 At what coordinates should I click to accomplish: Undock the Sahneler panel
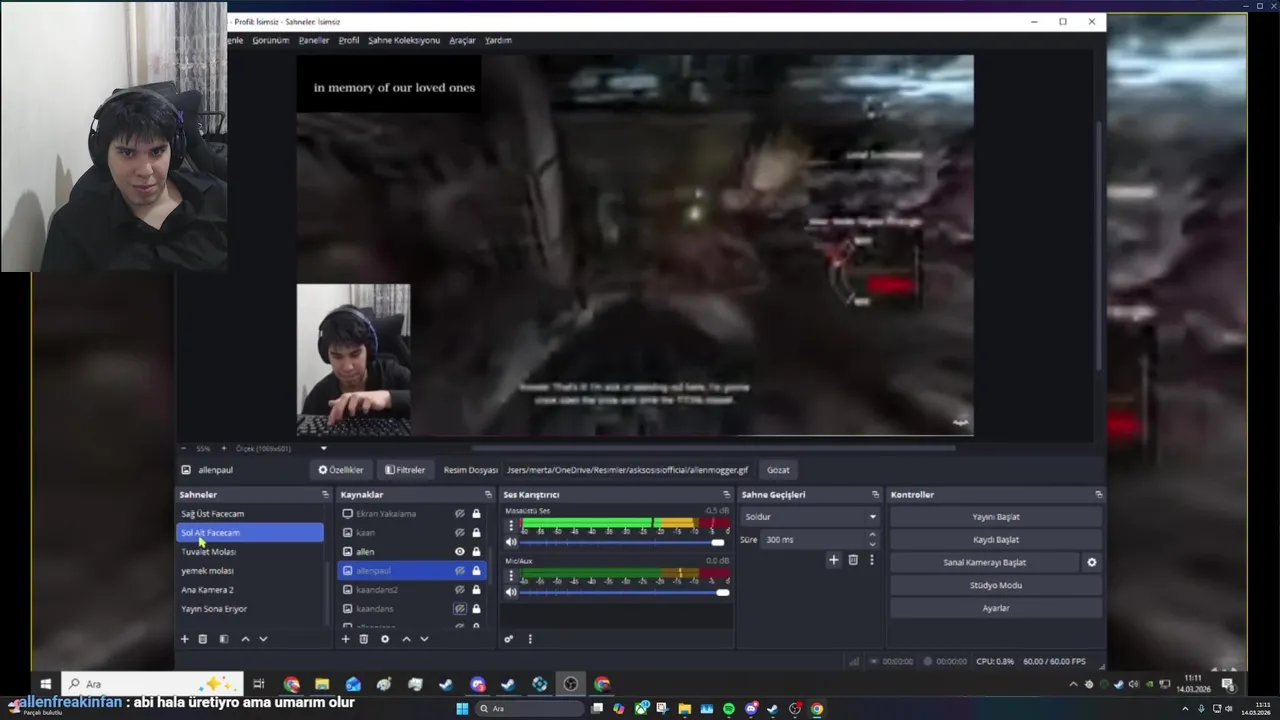pos(325,495)
